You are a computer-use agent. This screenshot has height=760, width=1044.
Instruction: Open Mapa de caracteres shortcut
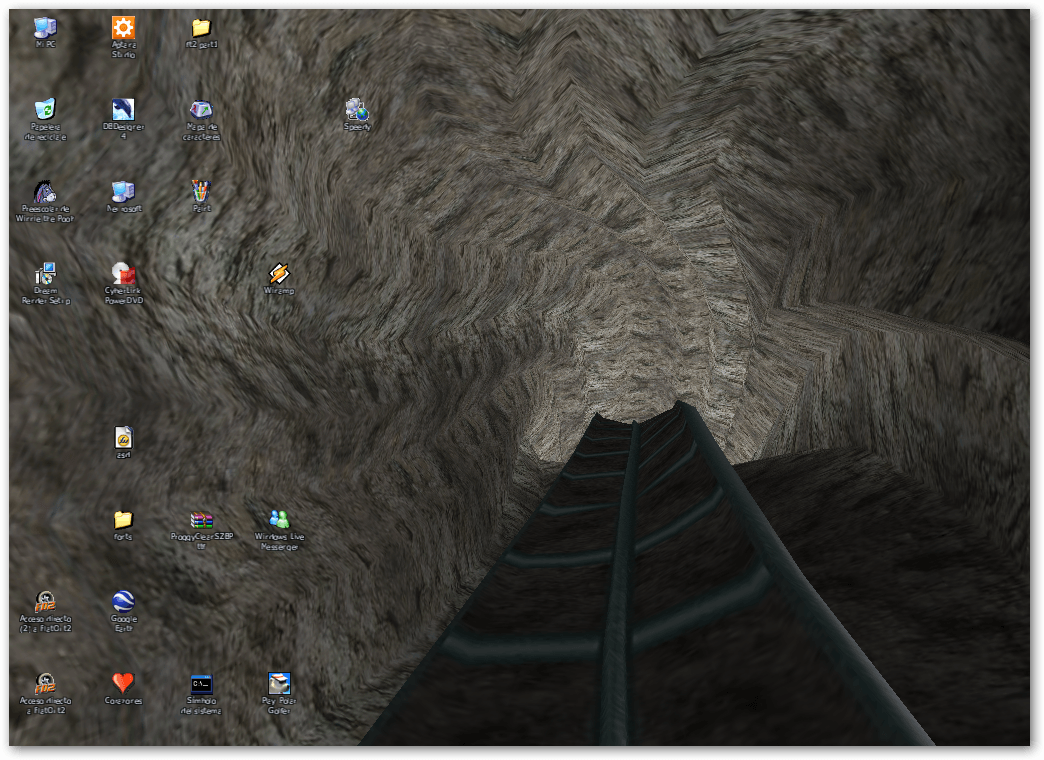click(x=201, y=110)
